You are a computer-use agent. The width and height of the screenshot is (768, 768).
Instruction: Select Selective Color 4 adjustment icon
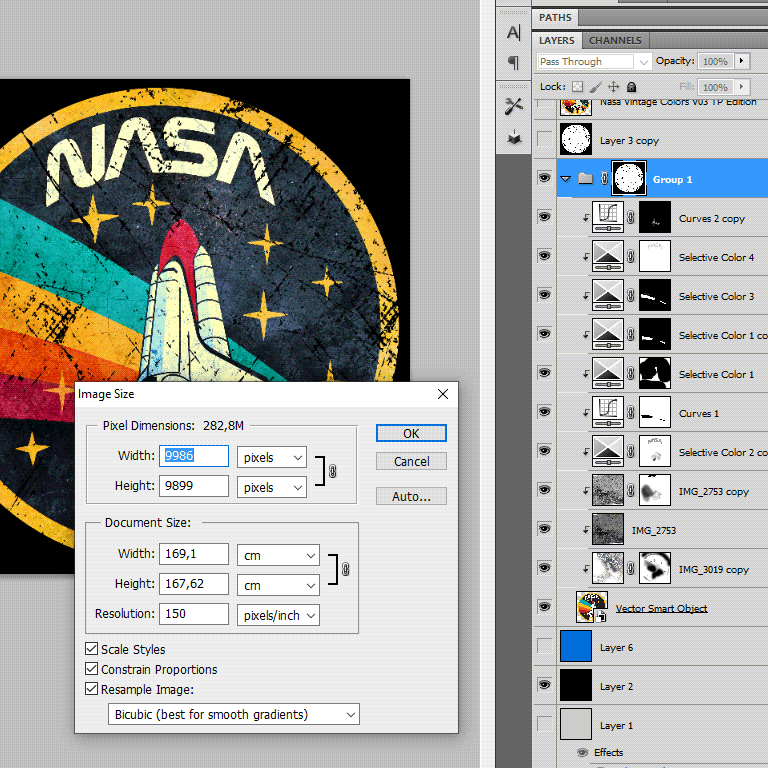[x=608, y=256]
